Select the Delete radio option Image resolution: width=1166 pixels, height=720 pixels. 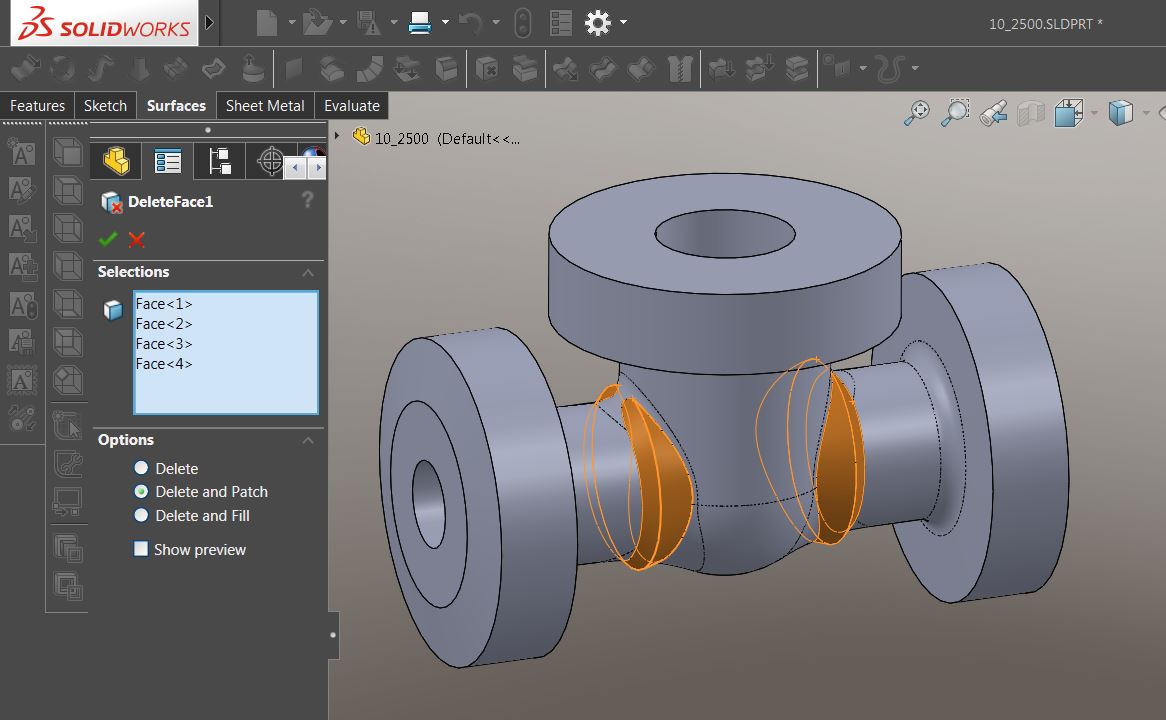tap(141, 468)
